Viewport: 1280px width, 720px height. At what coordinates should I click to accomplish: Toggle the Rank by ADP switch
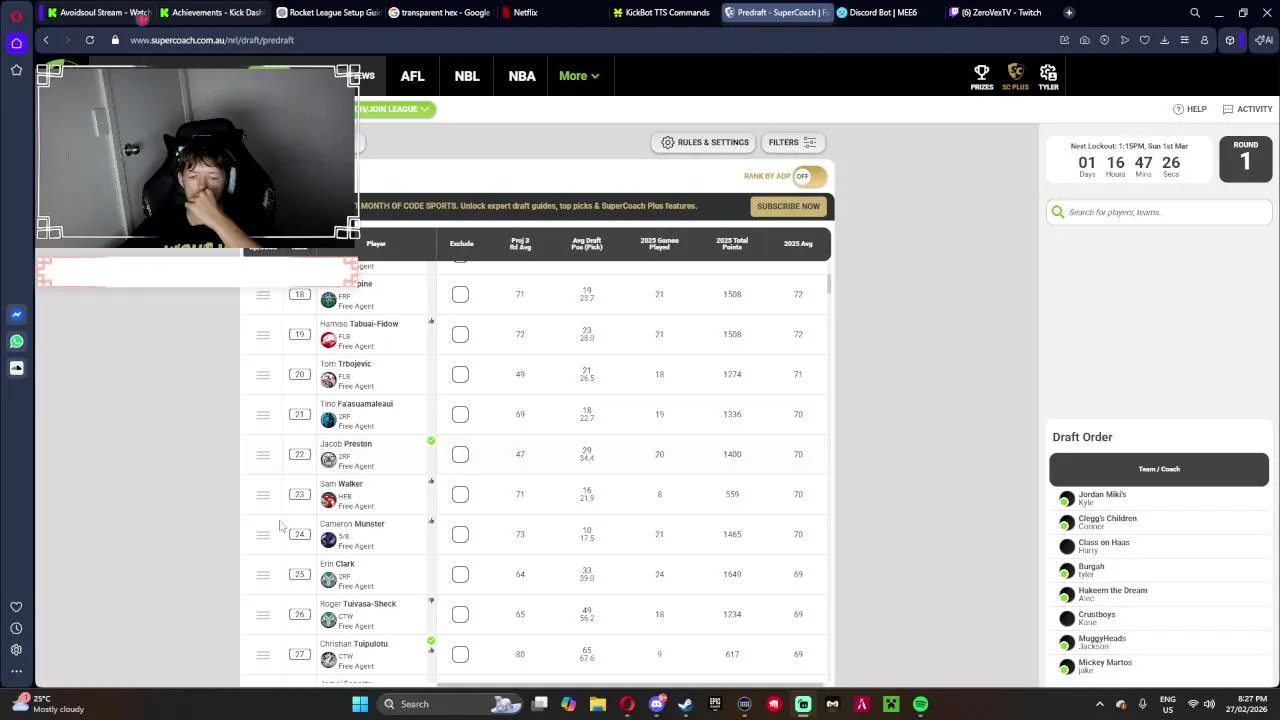click(810, 176)
